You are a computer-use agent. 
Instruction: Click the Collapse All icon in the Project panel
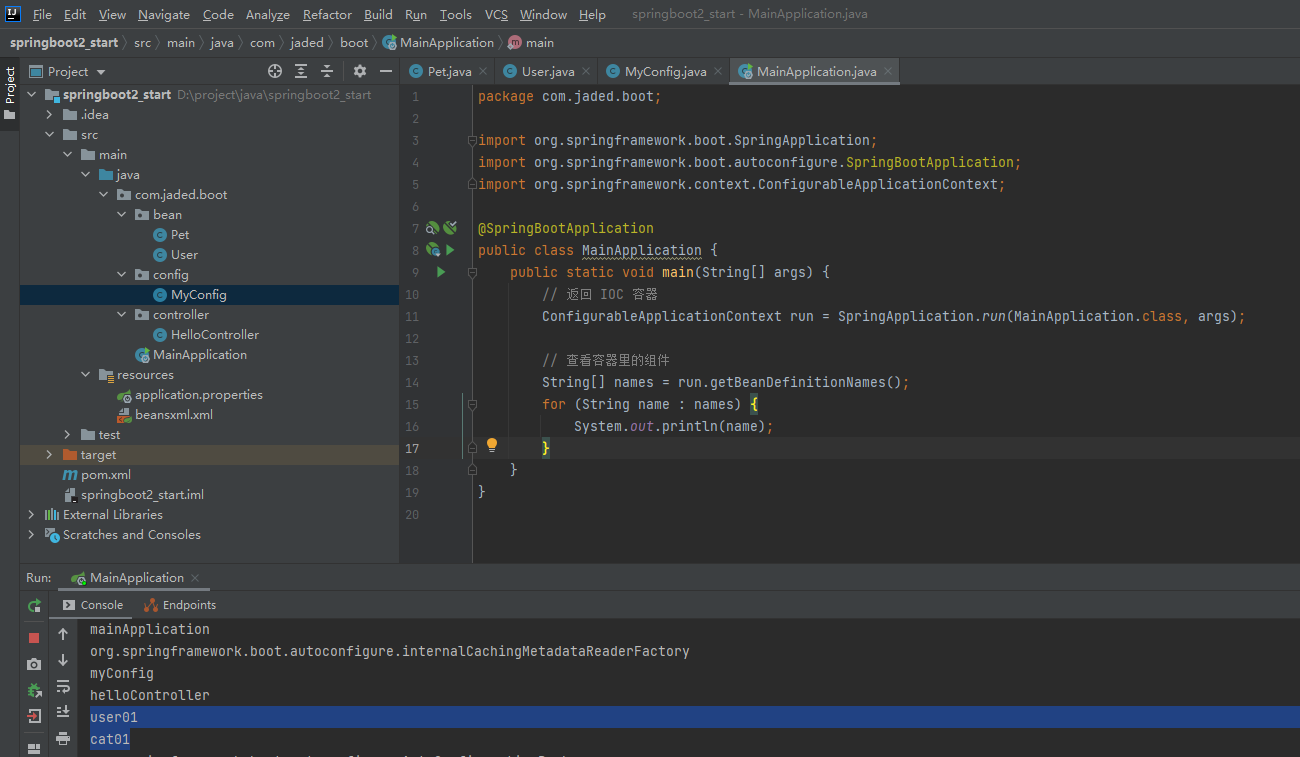coord(327,71)
